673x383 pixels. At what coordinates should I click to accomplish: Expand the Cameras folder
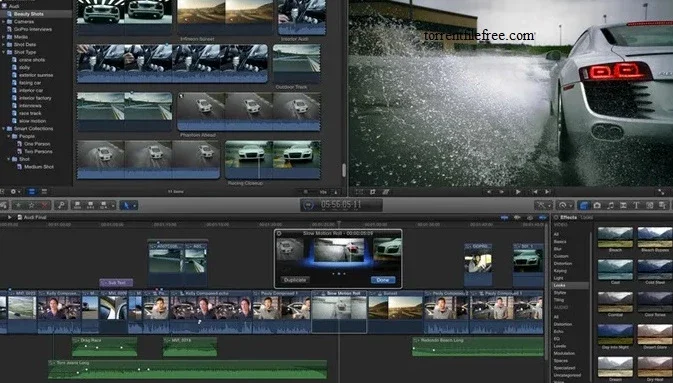(x=3, y=21)
